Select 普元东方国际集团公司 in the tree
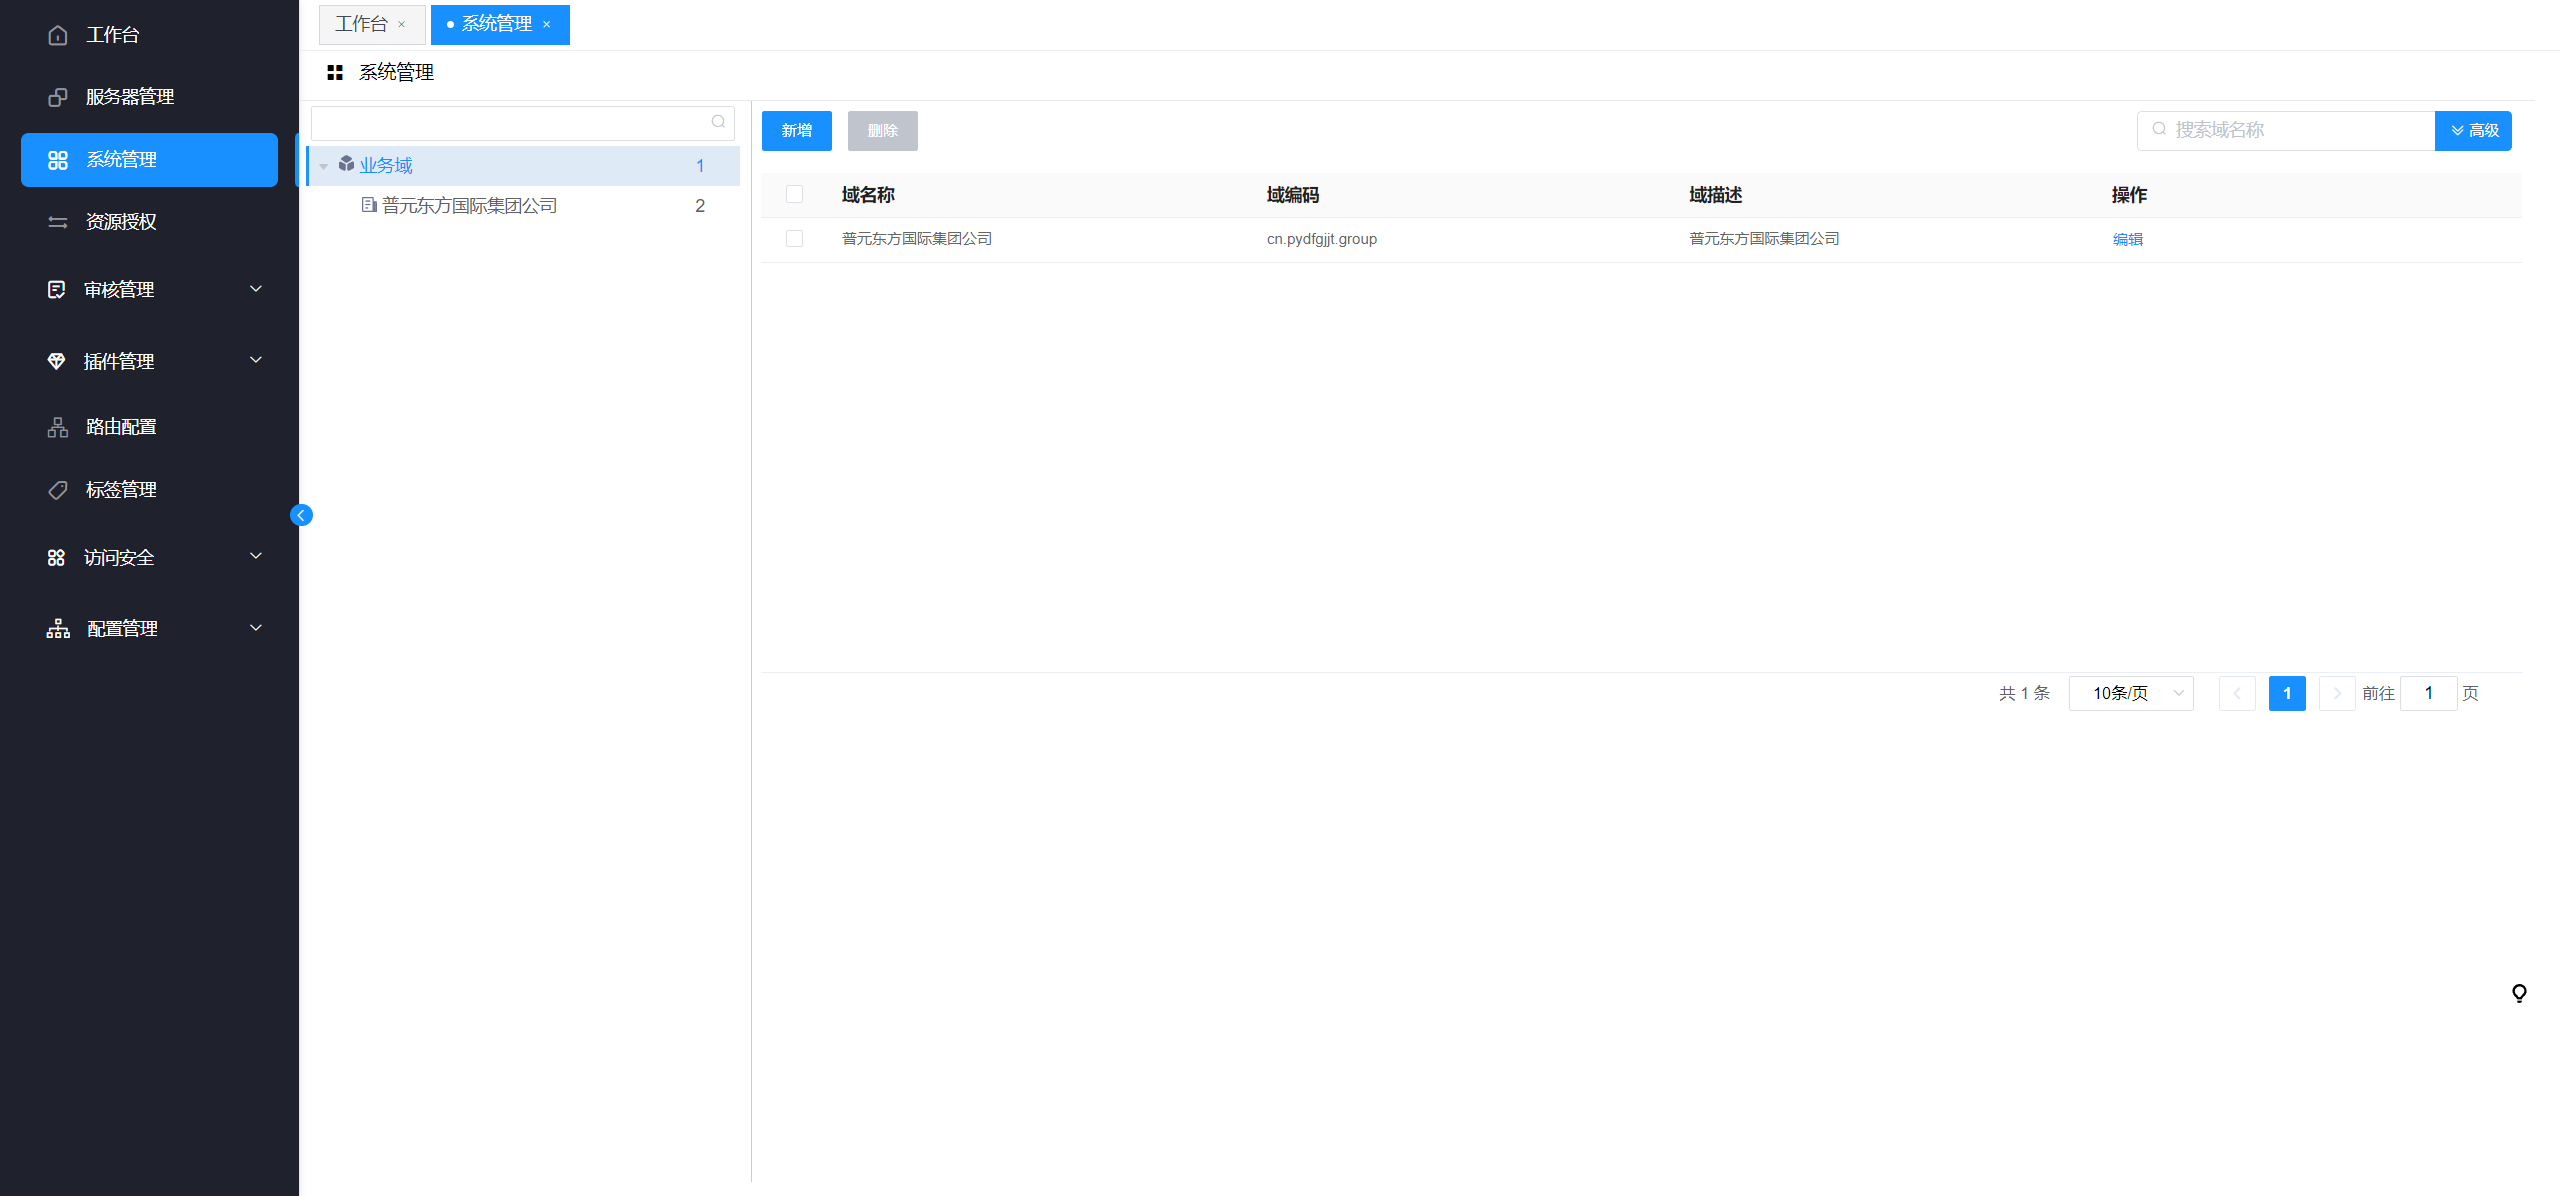 coord(523,206)
